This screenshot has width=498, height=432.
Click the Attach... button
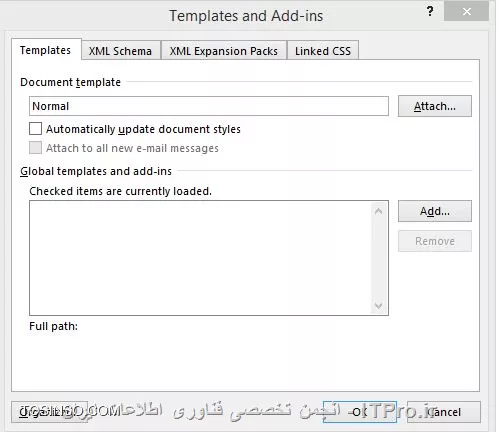[x=435, y=106]
